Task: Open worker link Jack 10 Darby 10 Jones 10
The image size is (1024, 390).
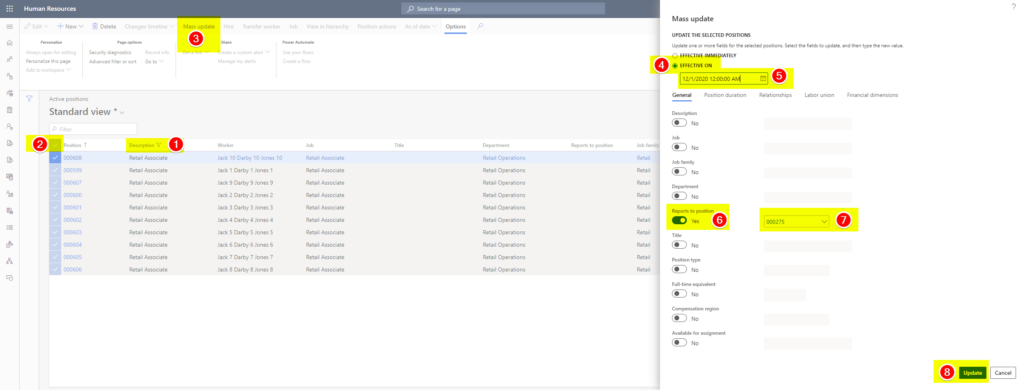Action: pyautogui.click(x=249, y=157)
